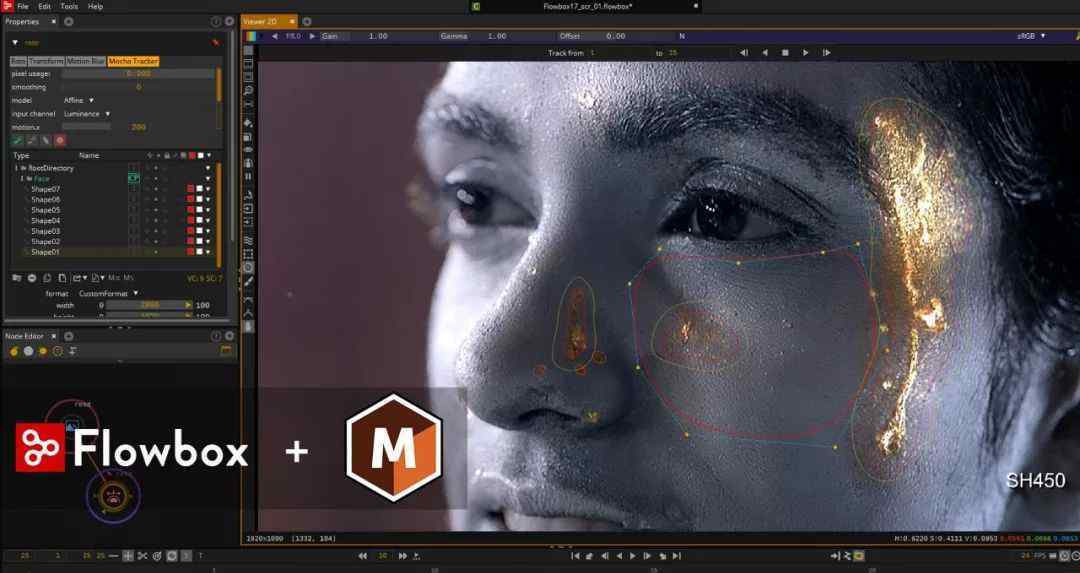Click the color channels icon at viewer top-left
This screenshot has width=1080, height=573.
250,36
